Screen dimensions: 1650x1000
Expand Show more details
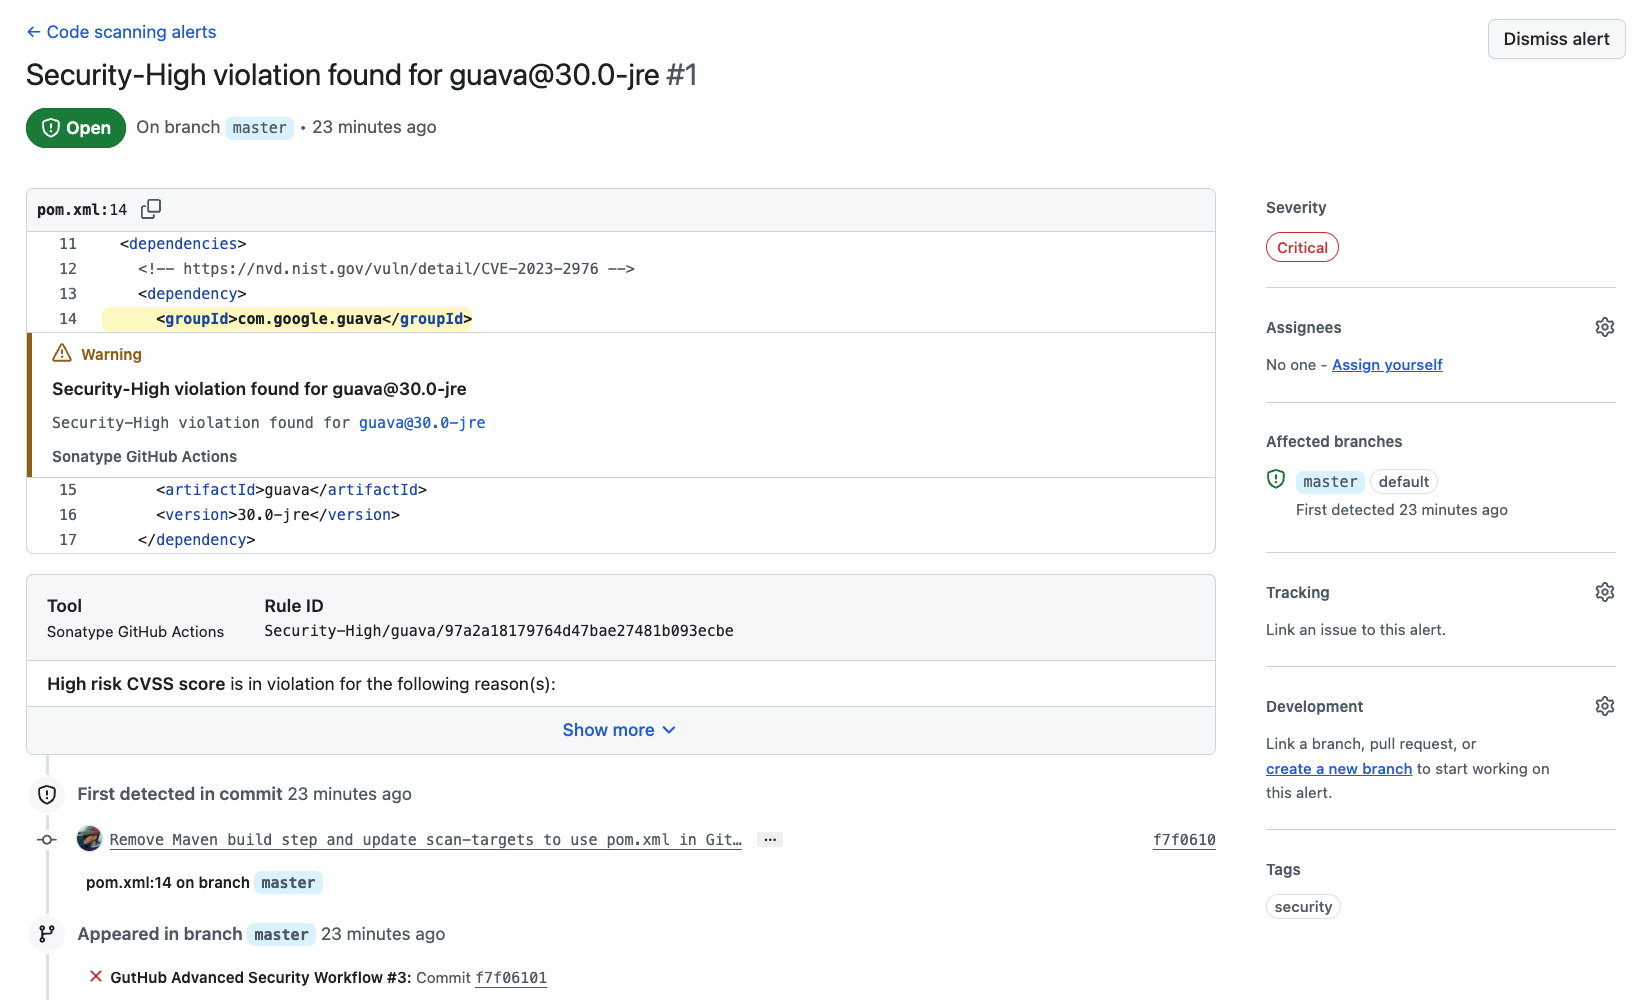click(620, 730)
